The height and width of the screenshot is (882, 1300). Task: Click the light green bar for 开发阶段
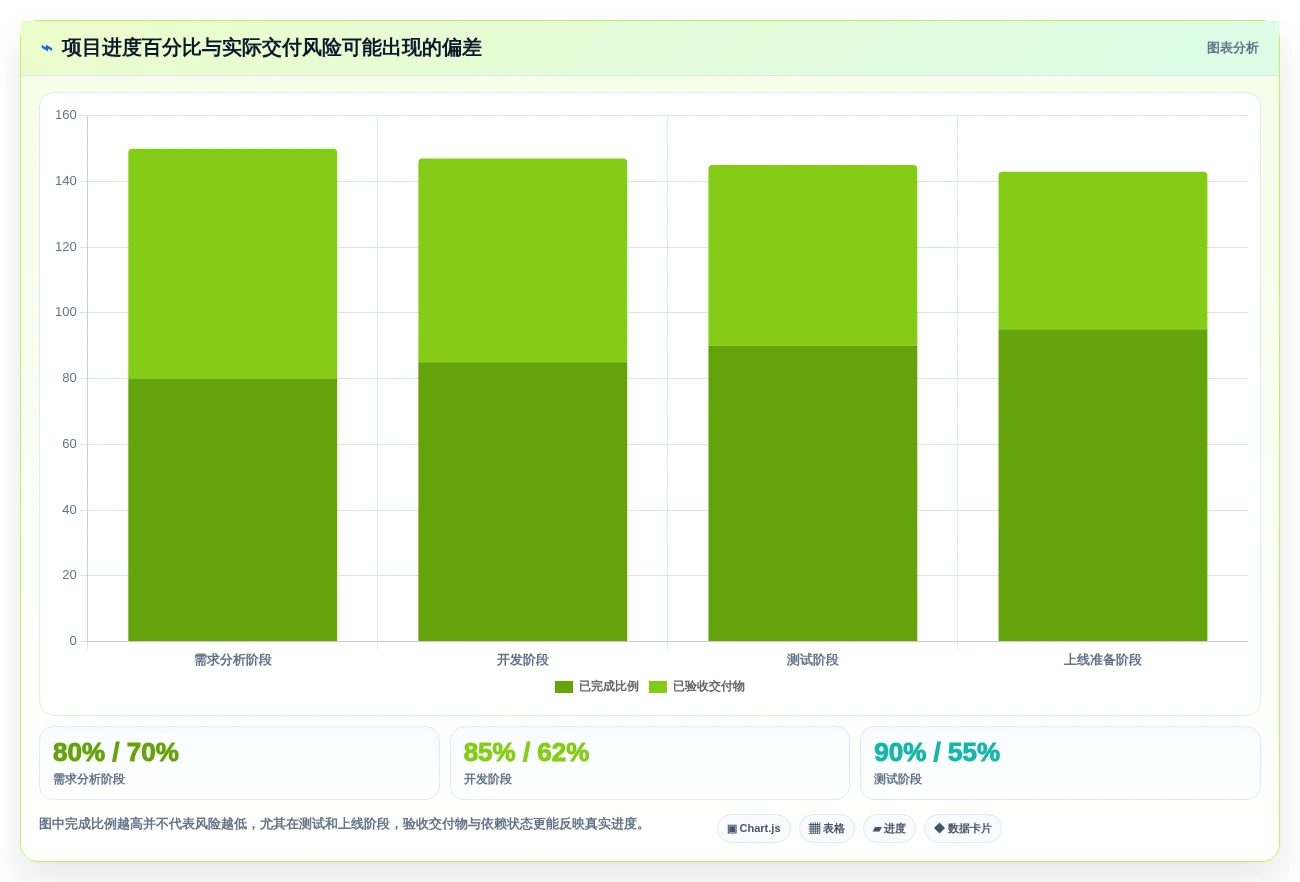coord(523,260)
